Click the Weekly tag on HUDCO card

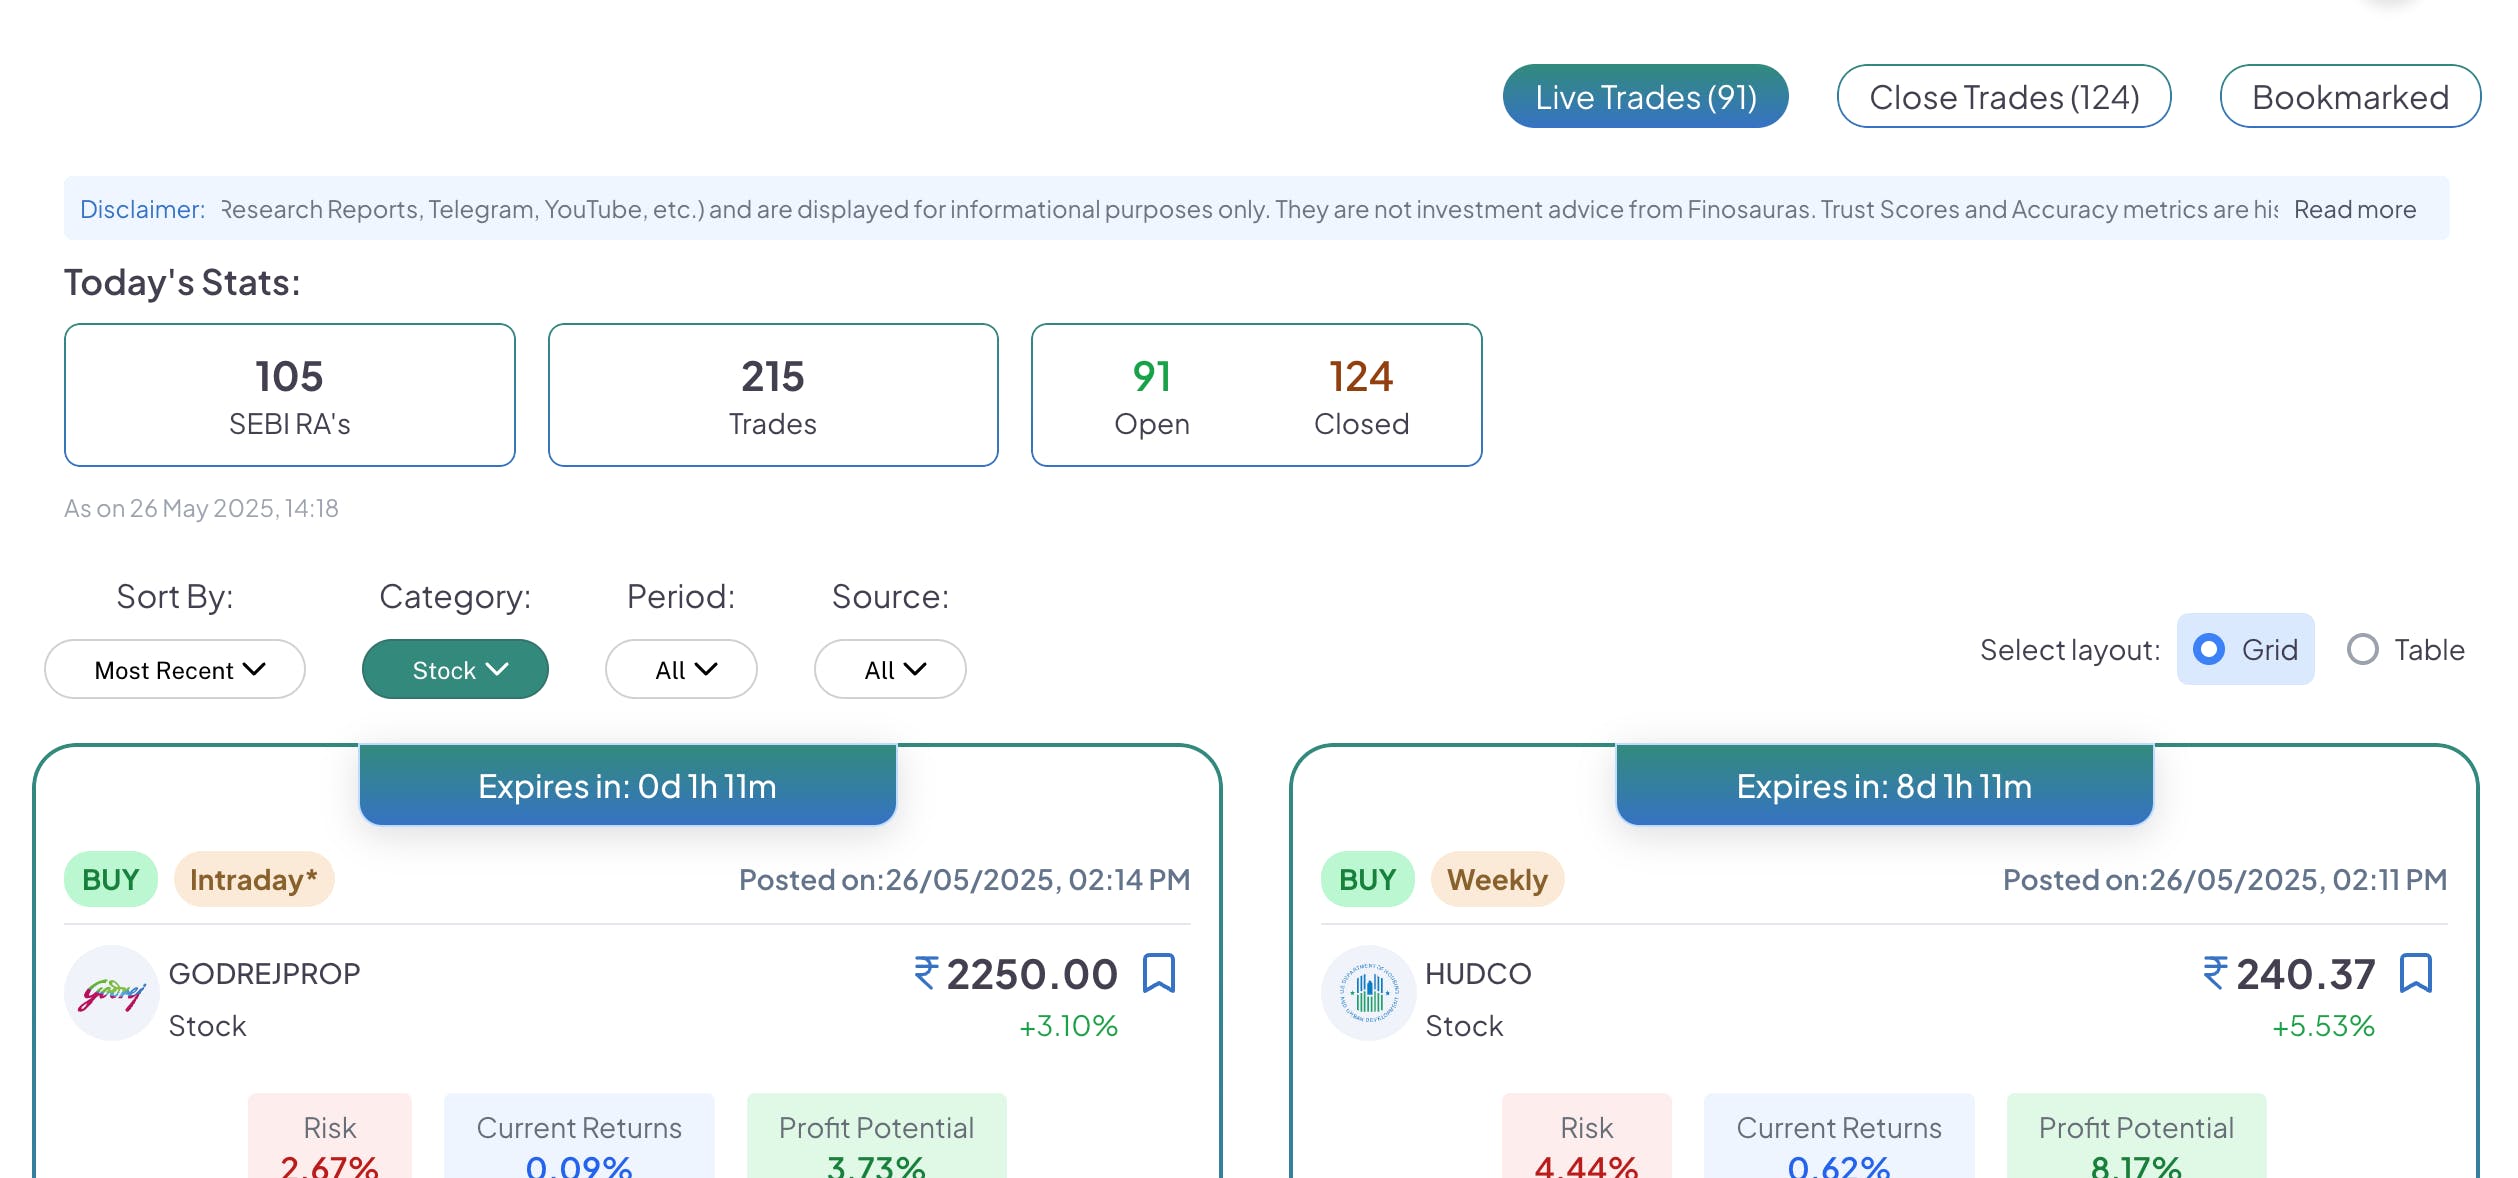coord(1496,879)
